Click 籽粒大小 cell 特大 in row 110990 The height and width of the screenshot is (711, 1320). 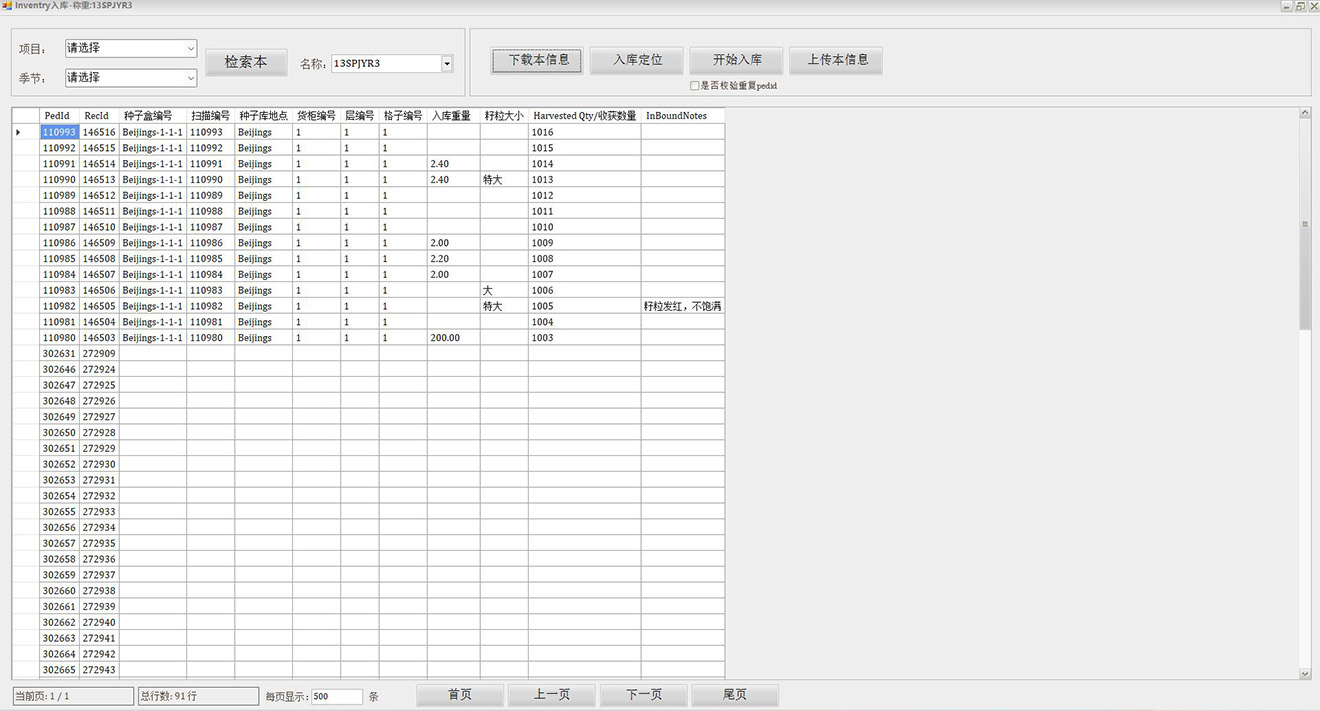pos(504,180)
